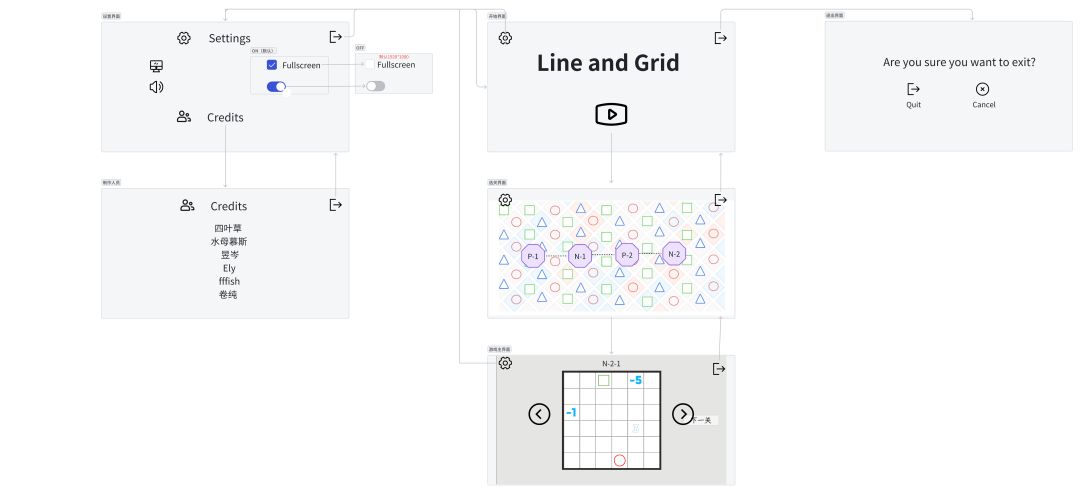The height and width of the screenshot is (499, 1080).
Task: Check the unchecked Fullscreen checkbox
Action: 370,65
